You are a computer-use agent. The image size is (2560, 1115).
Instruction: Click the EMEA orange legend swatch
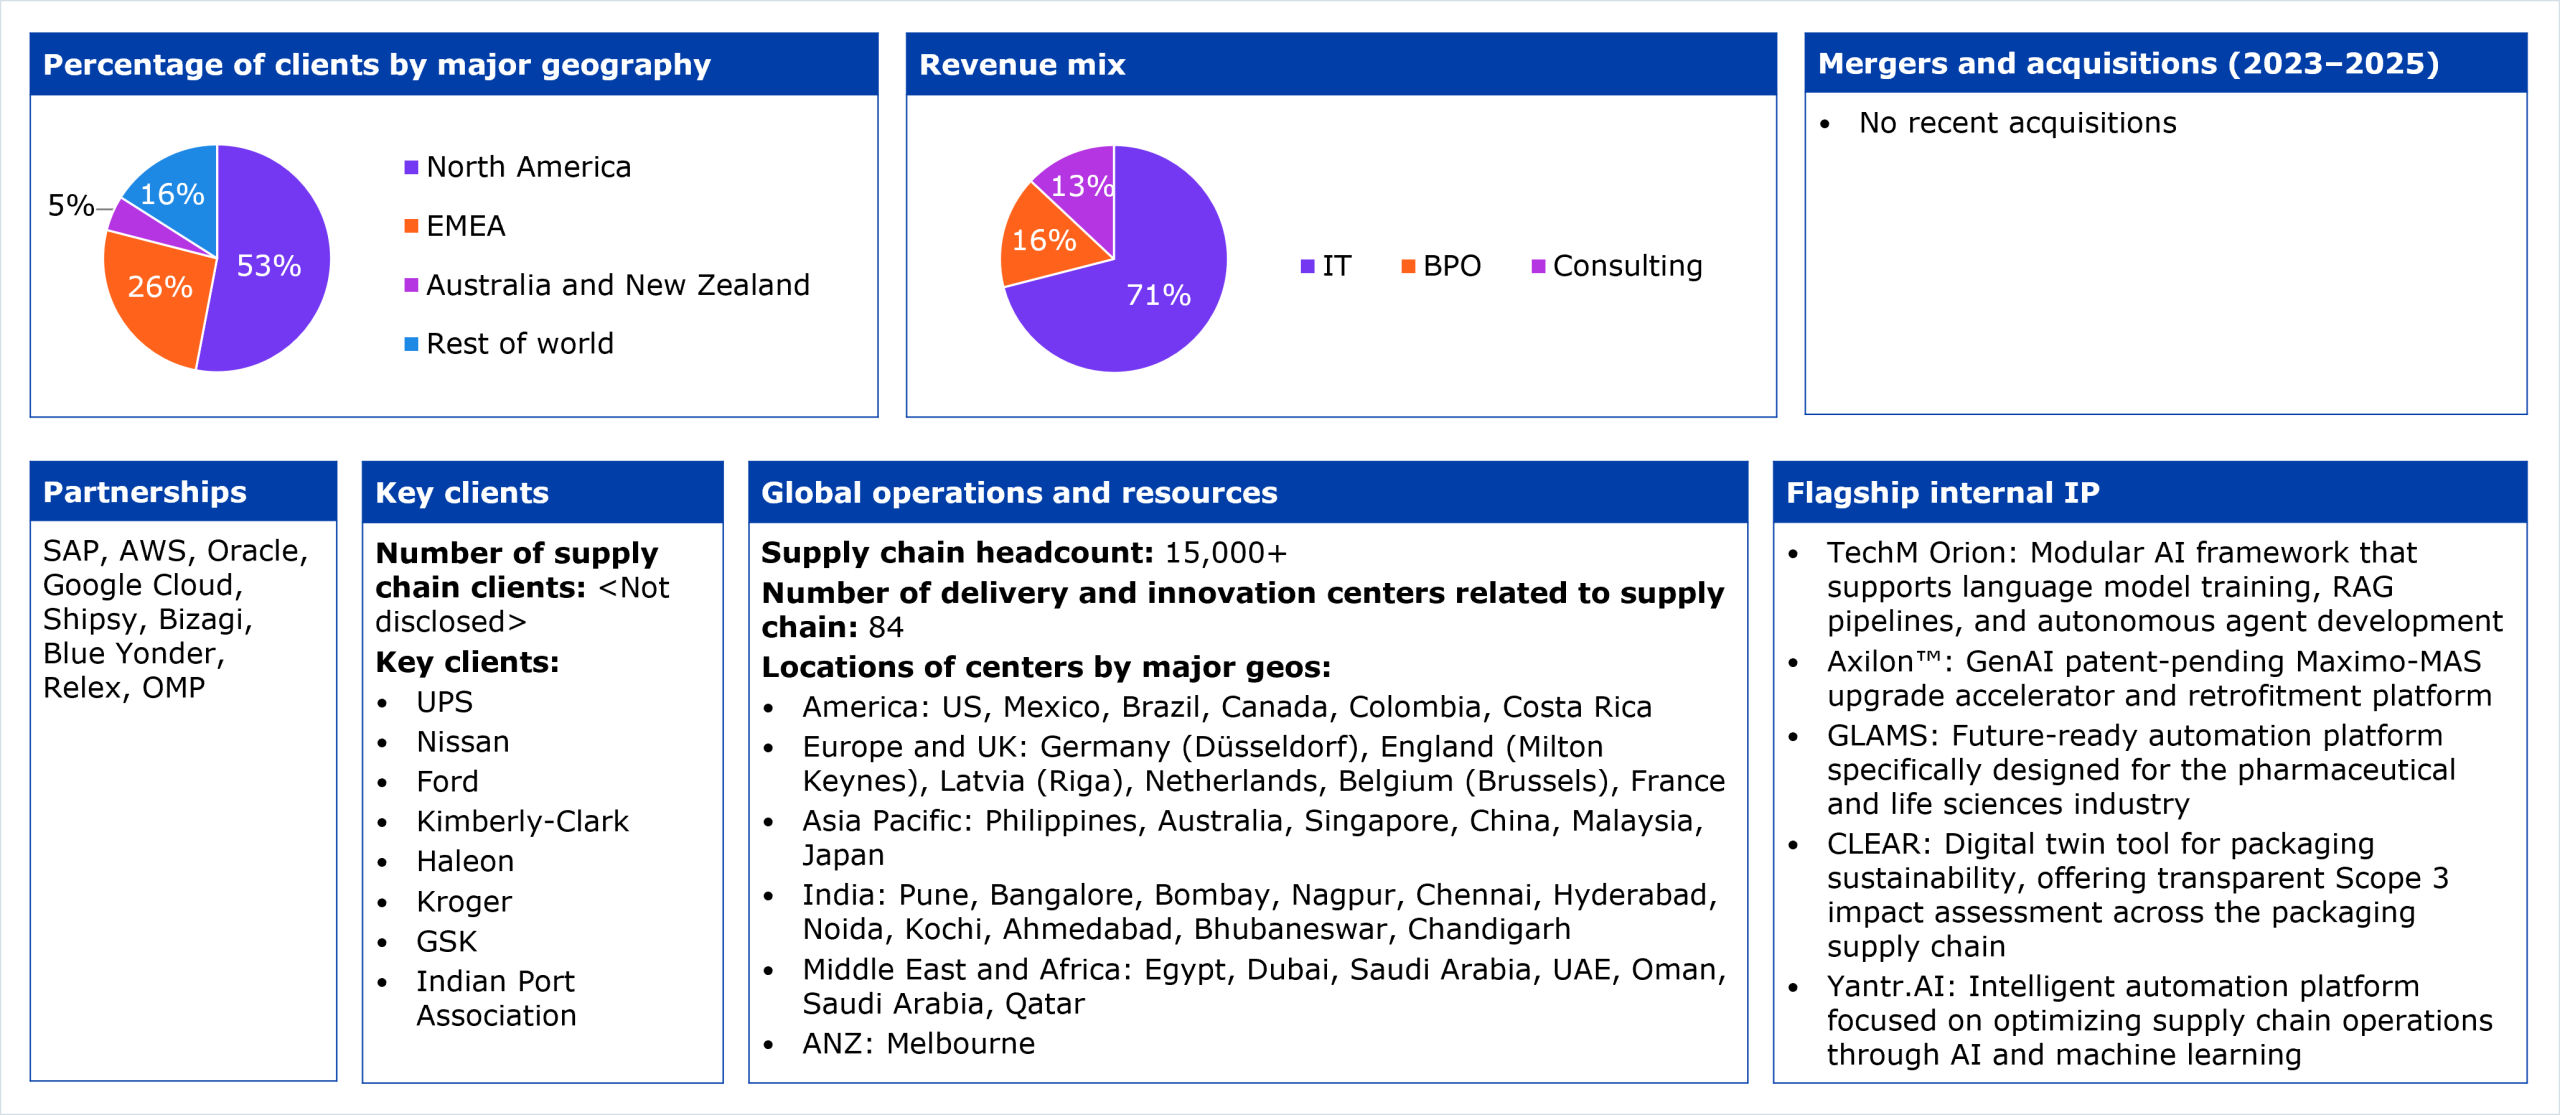(x=411, y=226)
